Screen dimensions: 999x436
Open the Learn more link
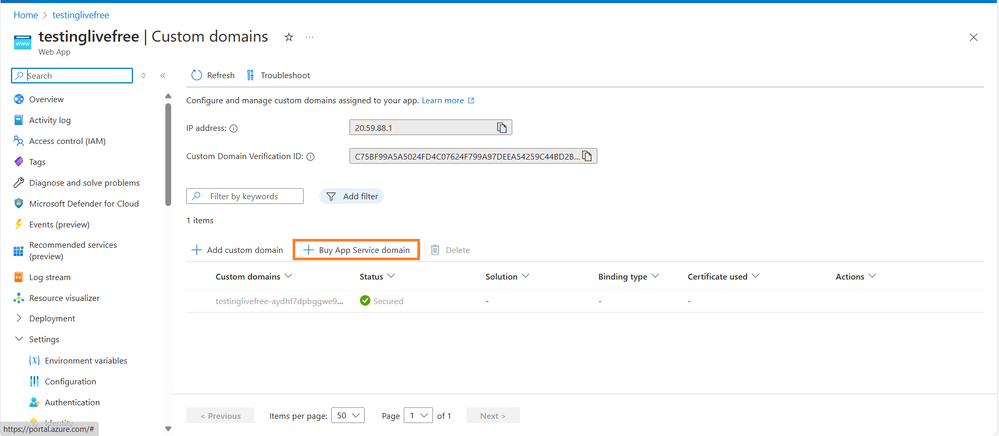pos(448,101)
